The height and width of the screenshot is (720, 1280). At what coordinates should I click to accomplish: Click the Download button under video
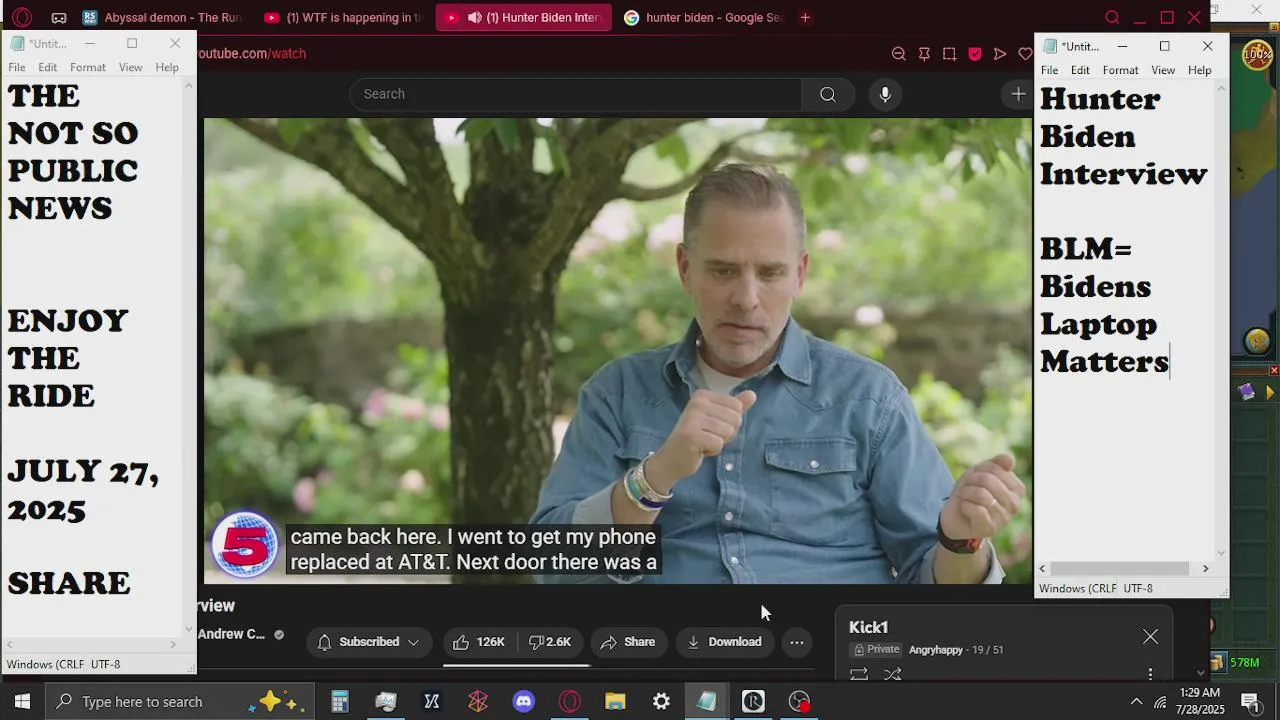(x=724, y=642)
